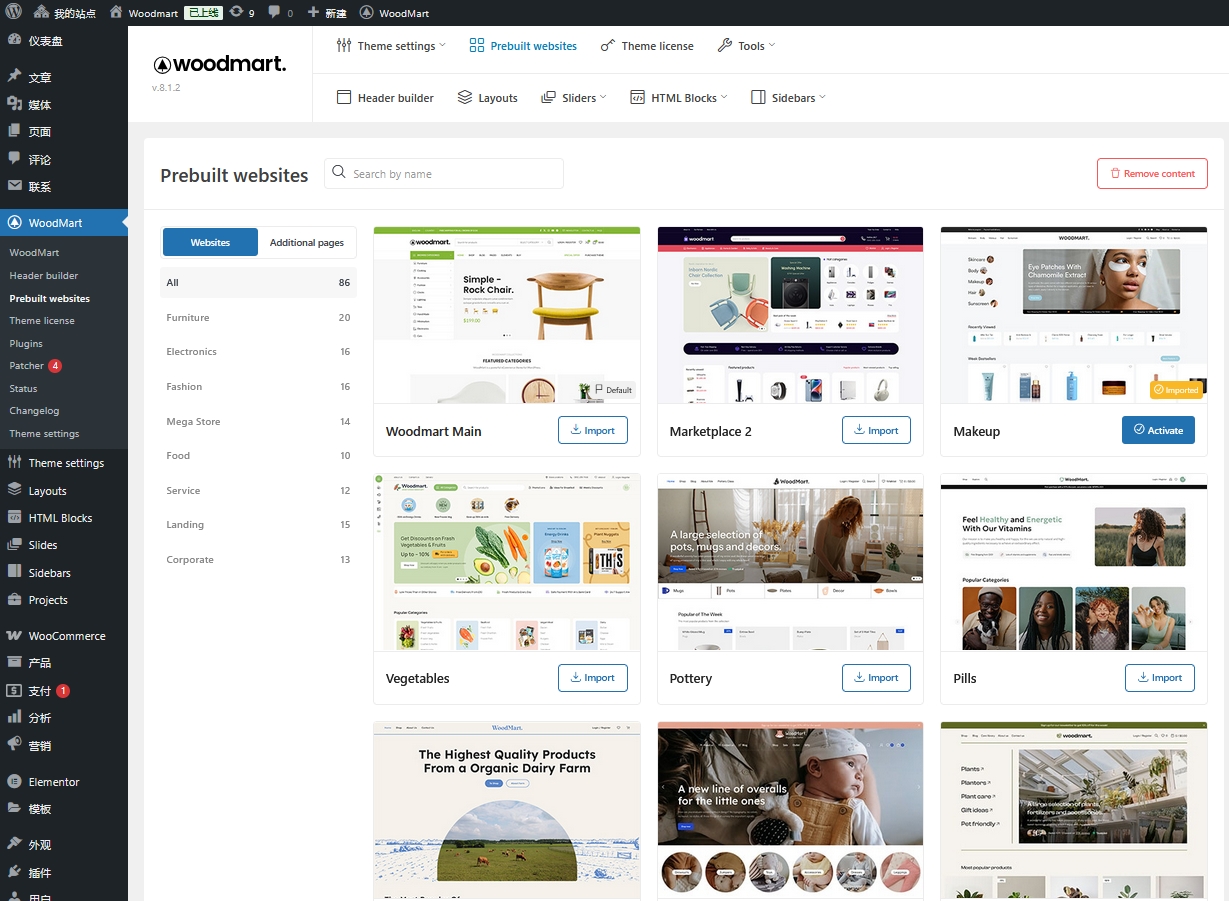Open the Plugins submenu under WoodMart

26,343
